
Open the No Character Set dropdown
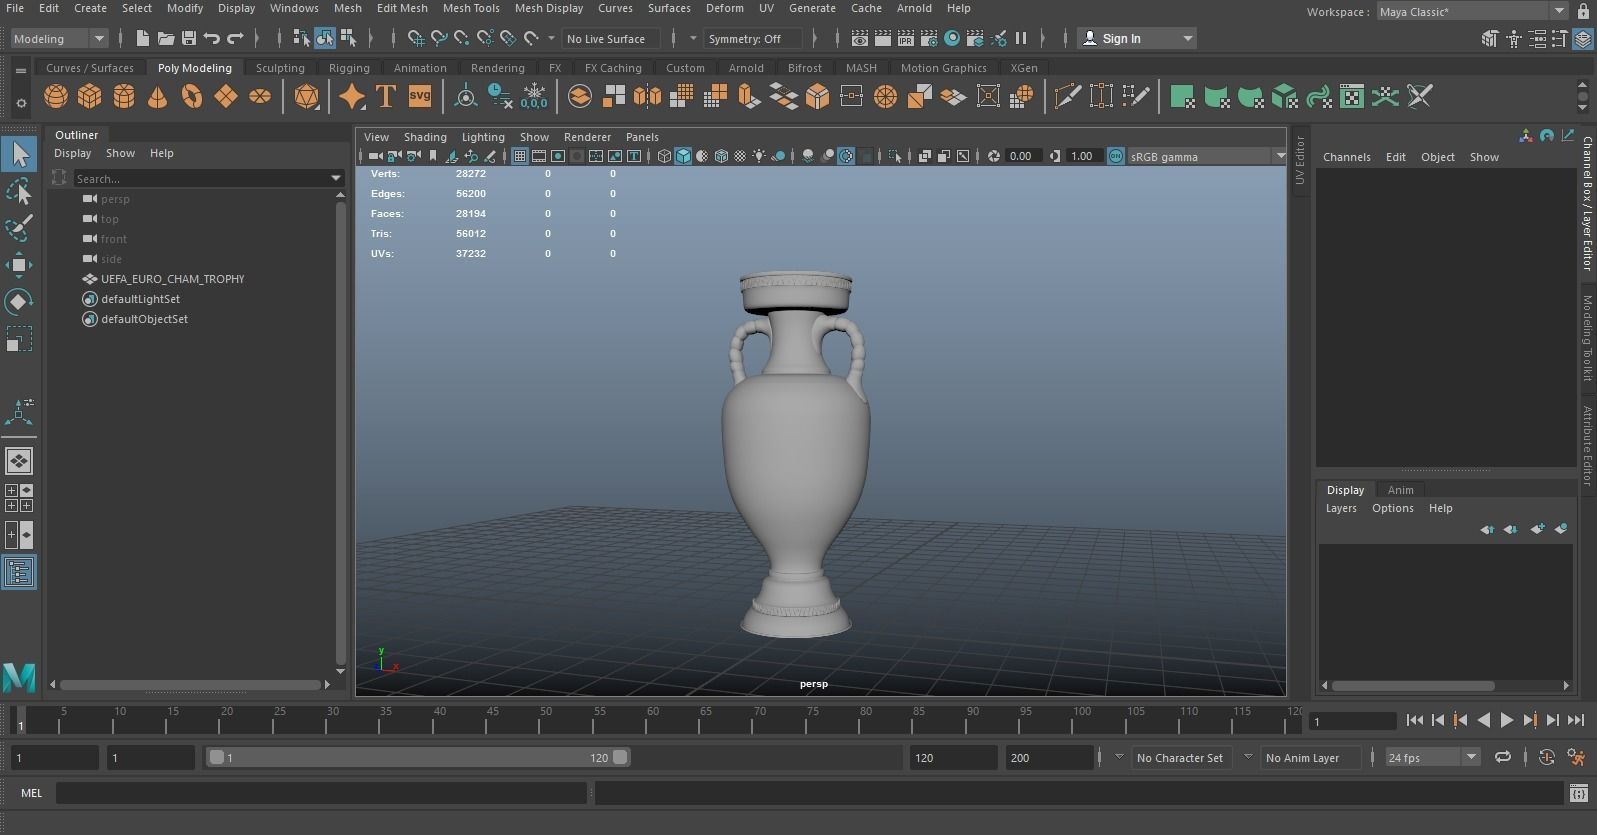coord(1182,757)
